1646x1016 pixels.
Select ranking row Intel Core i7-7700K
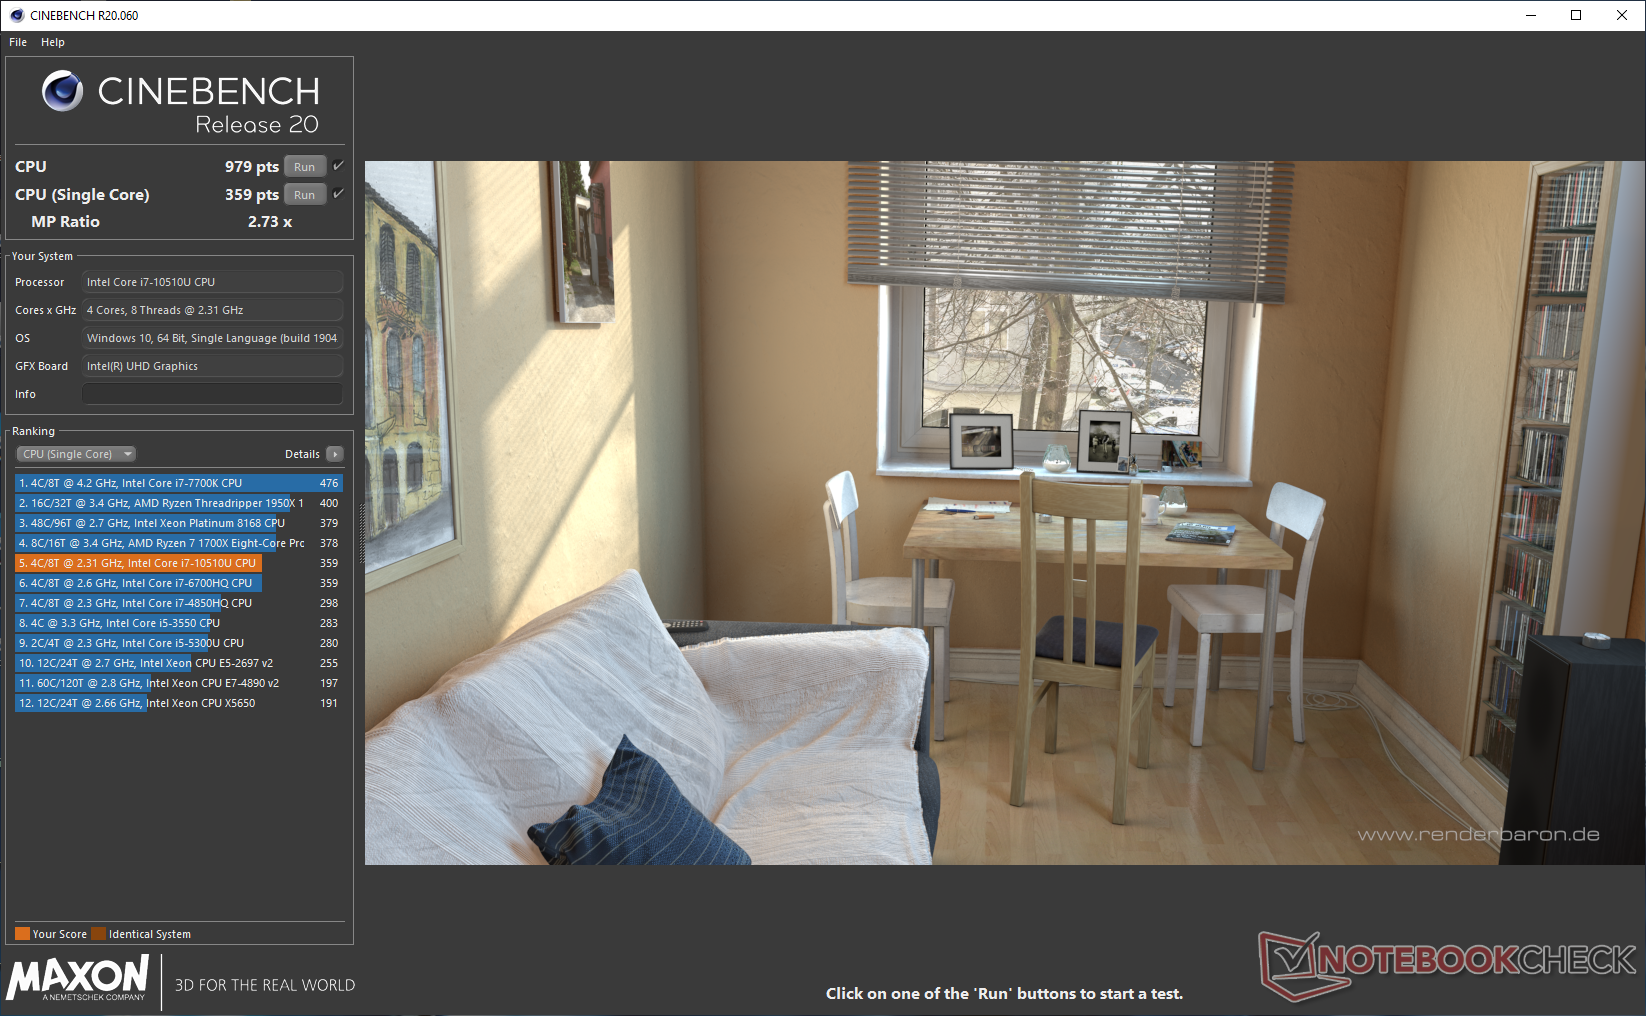179,483
